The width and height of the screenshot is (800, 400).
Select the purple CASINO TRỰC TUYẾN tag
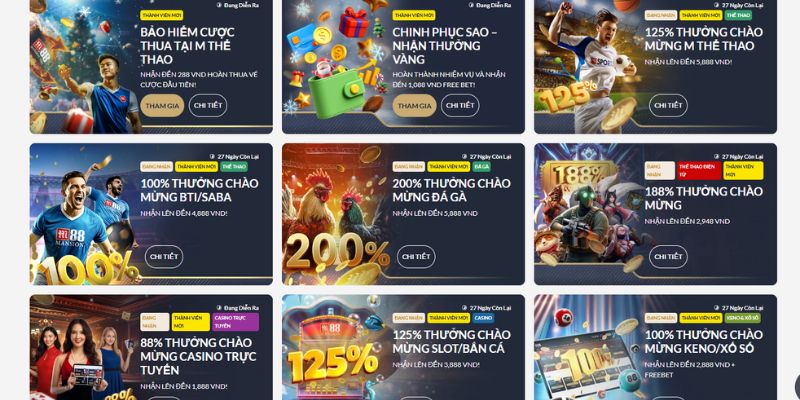235,322
